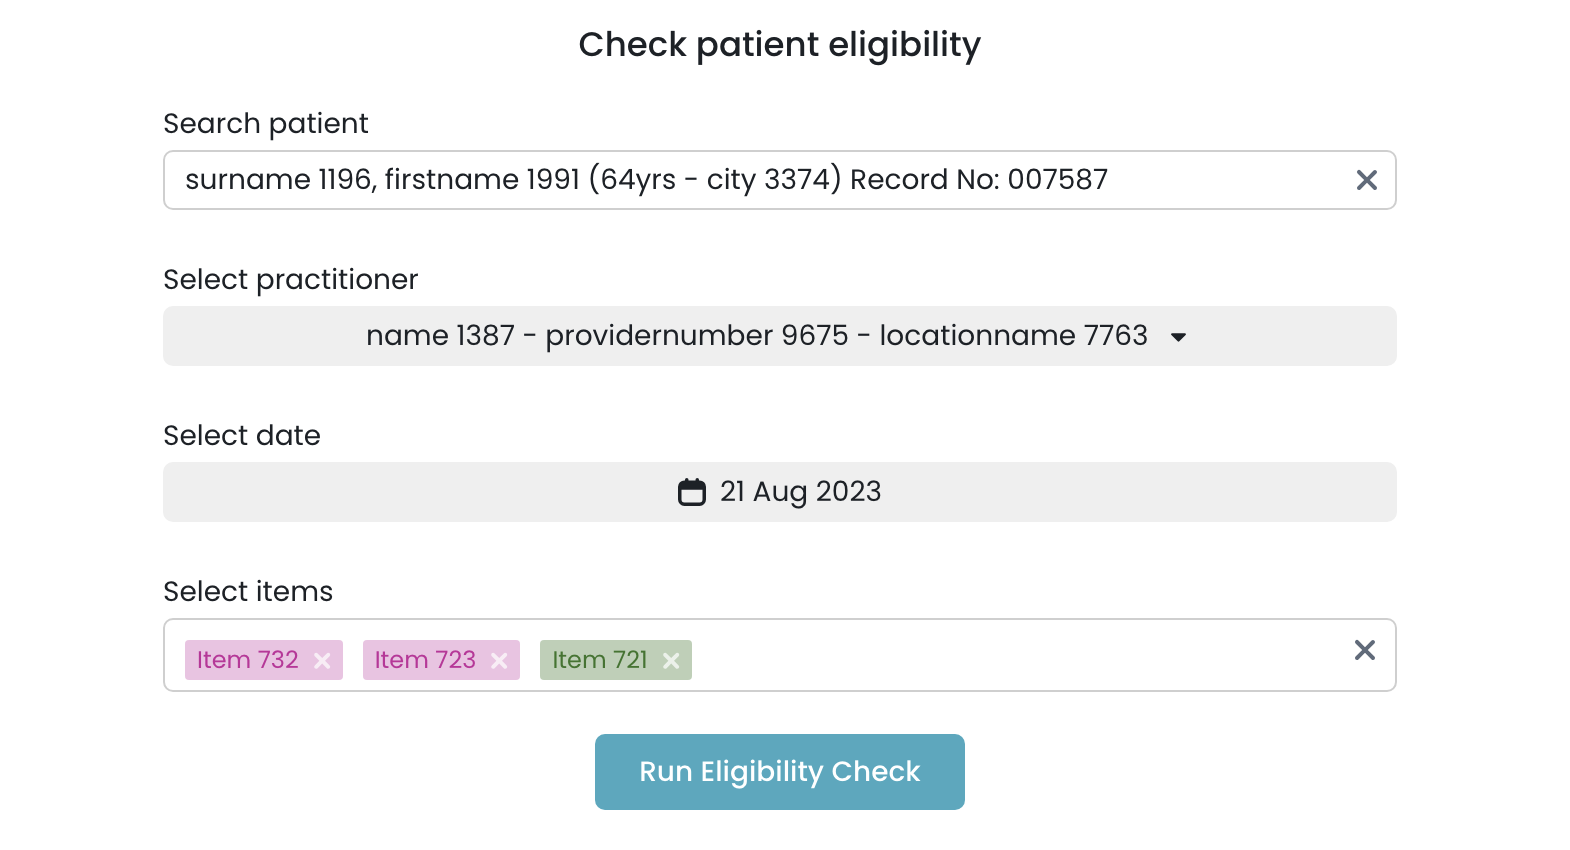This screenshot has width=1570, height=850.
Task: Remove Item 732 via its small x
Action: 322,660
